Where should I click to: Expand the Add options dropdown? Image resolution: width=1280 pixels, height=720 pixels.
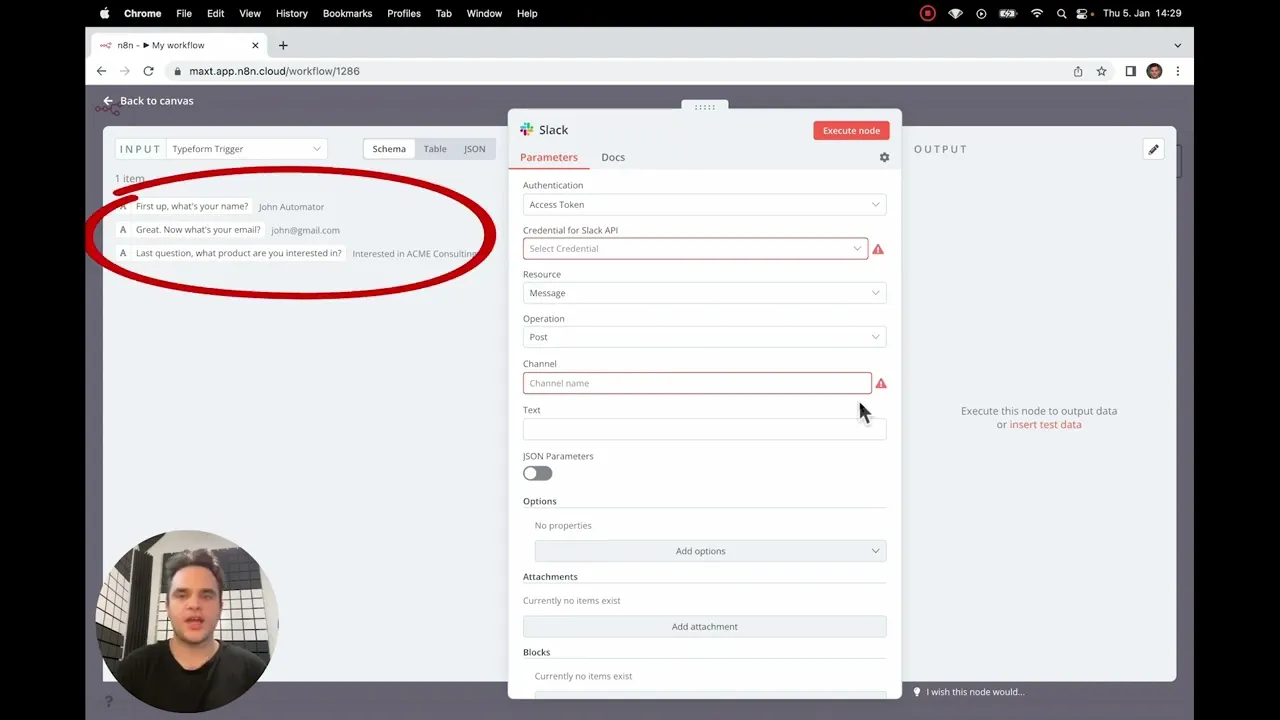pos(710,551)
